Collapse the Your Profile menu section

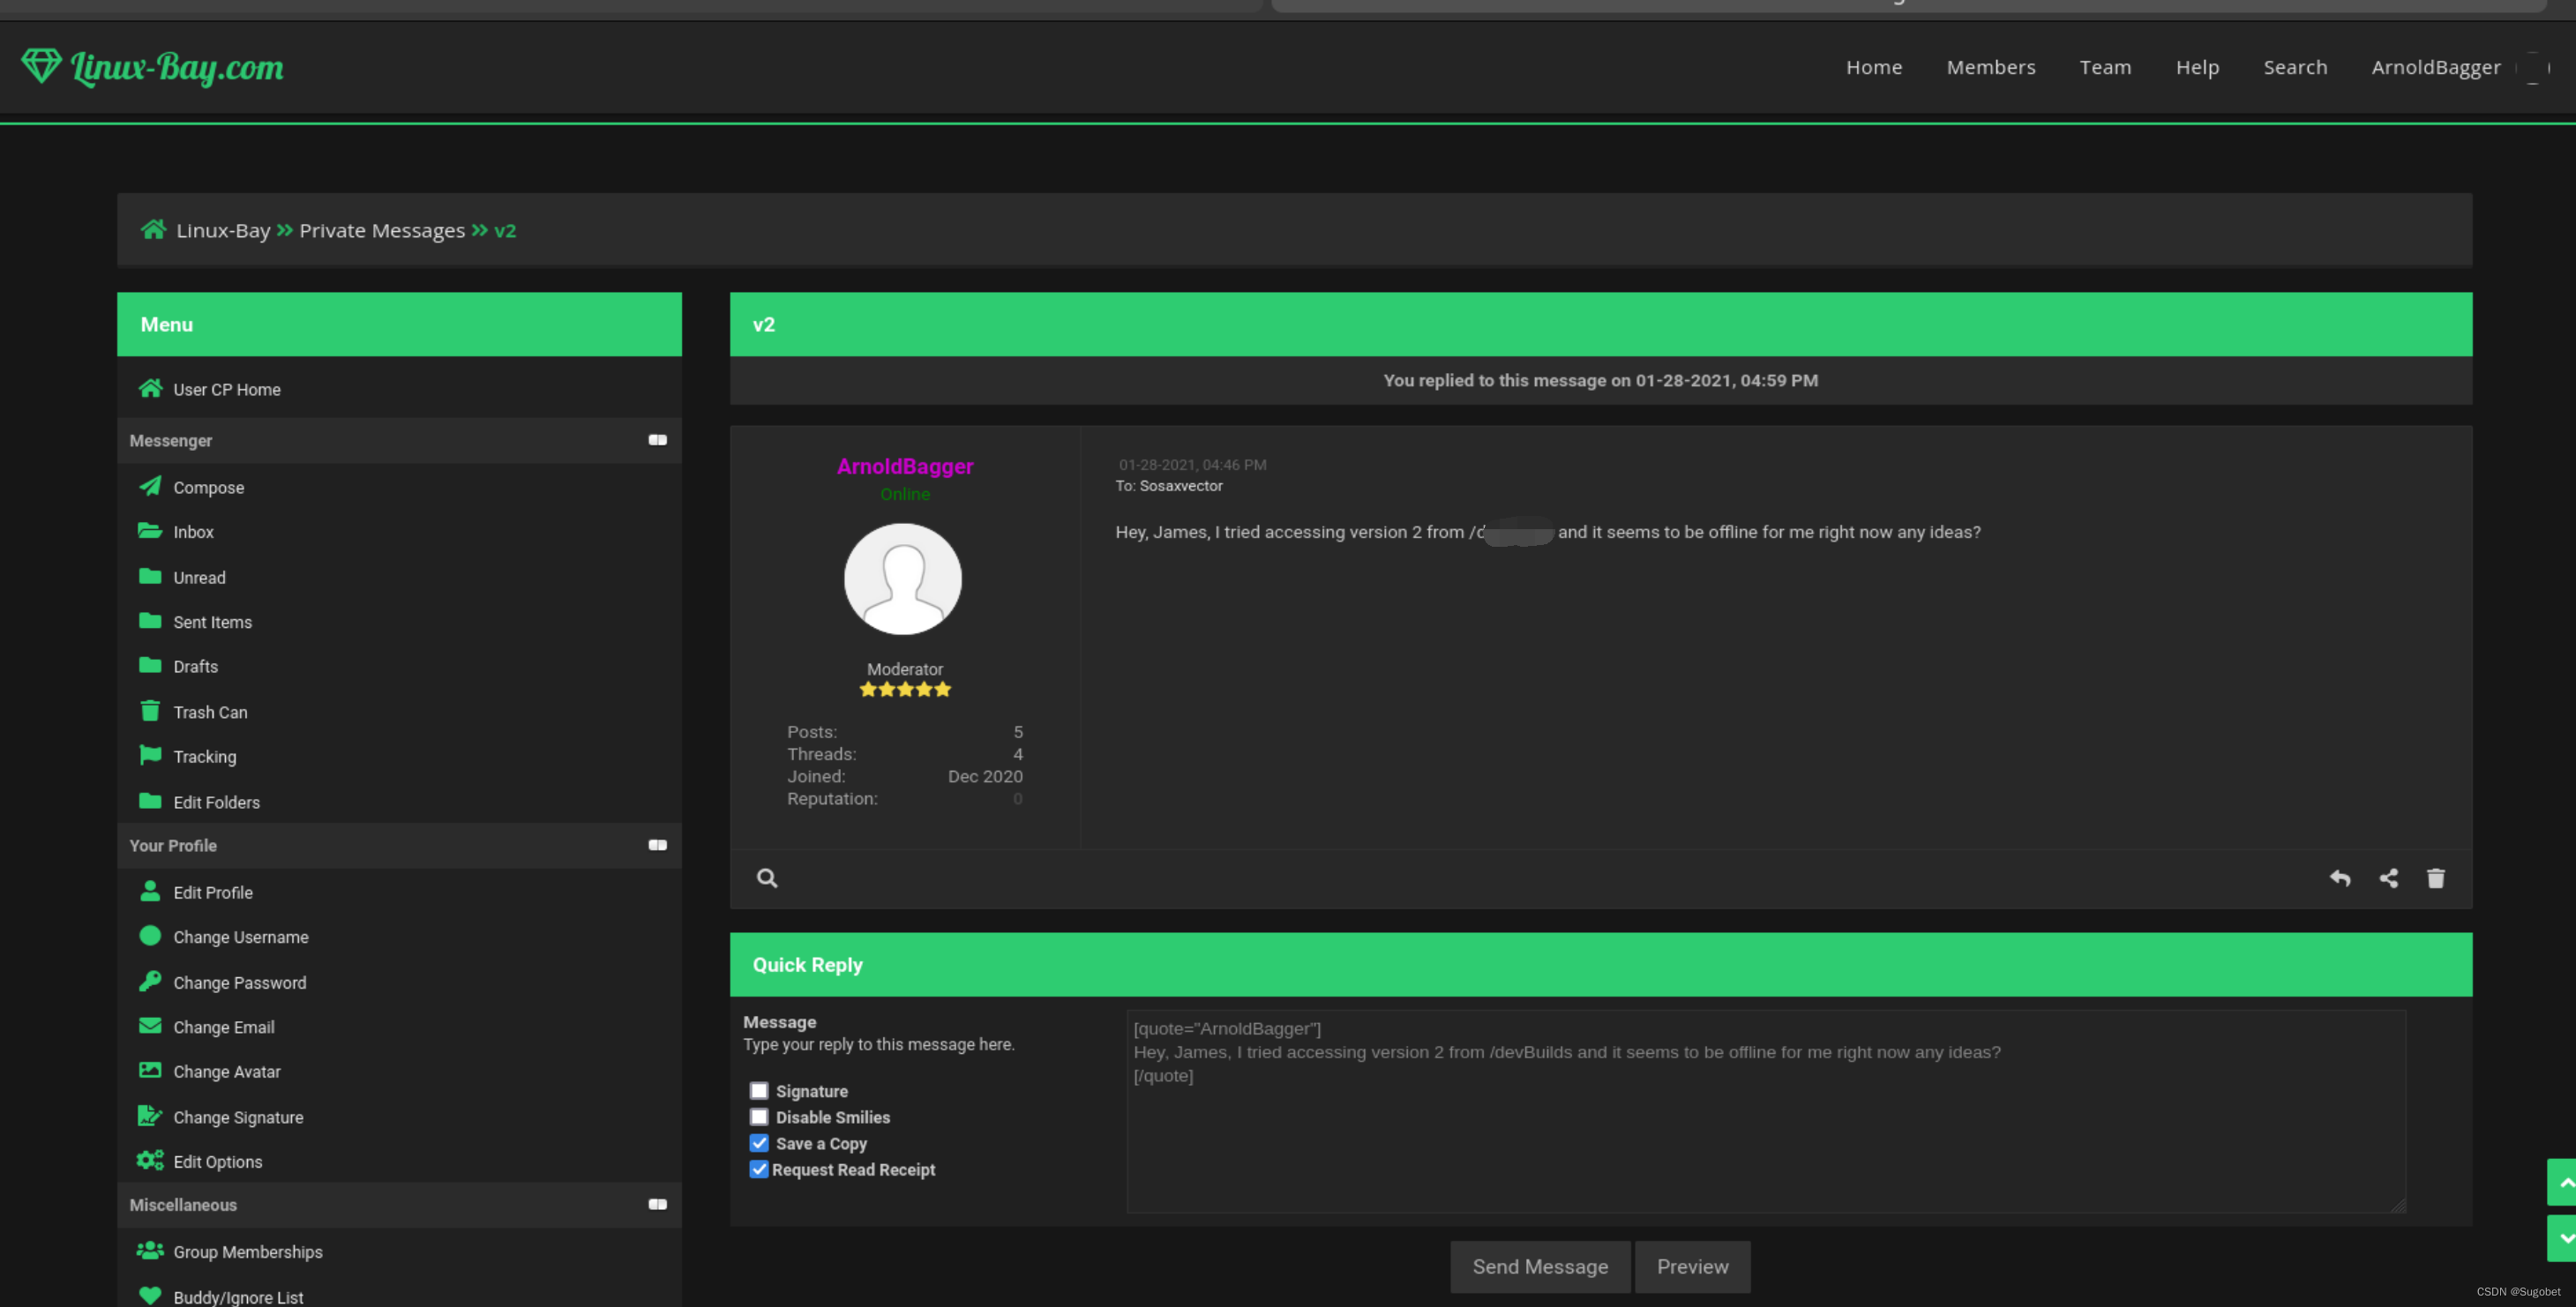pyautogui.click(x=657, y=845)
